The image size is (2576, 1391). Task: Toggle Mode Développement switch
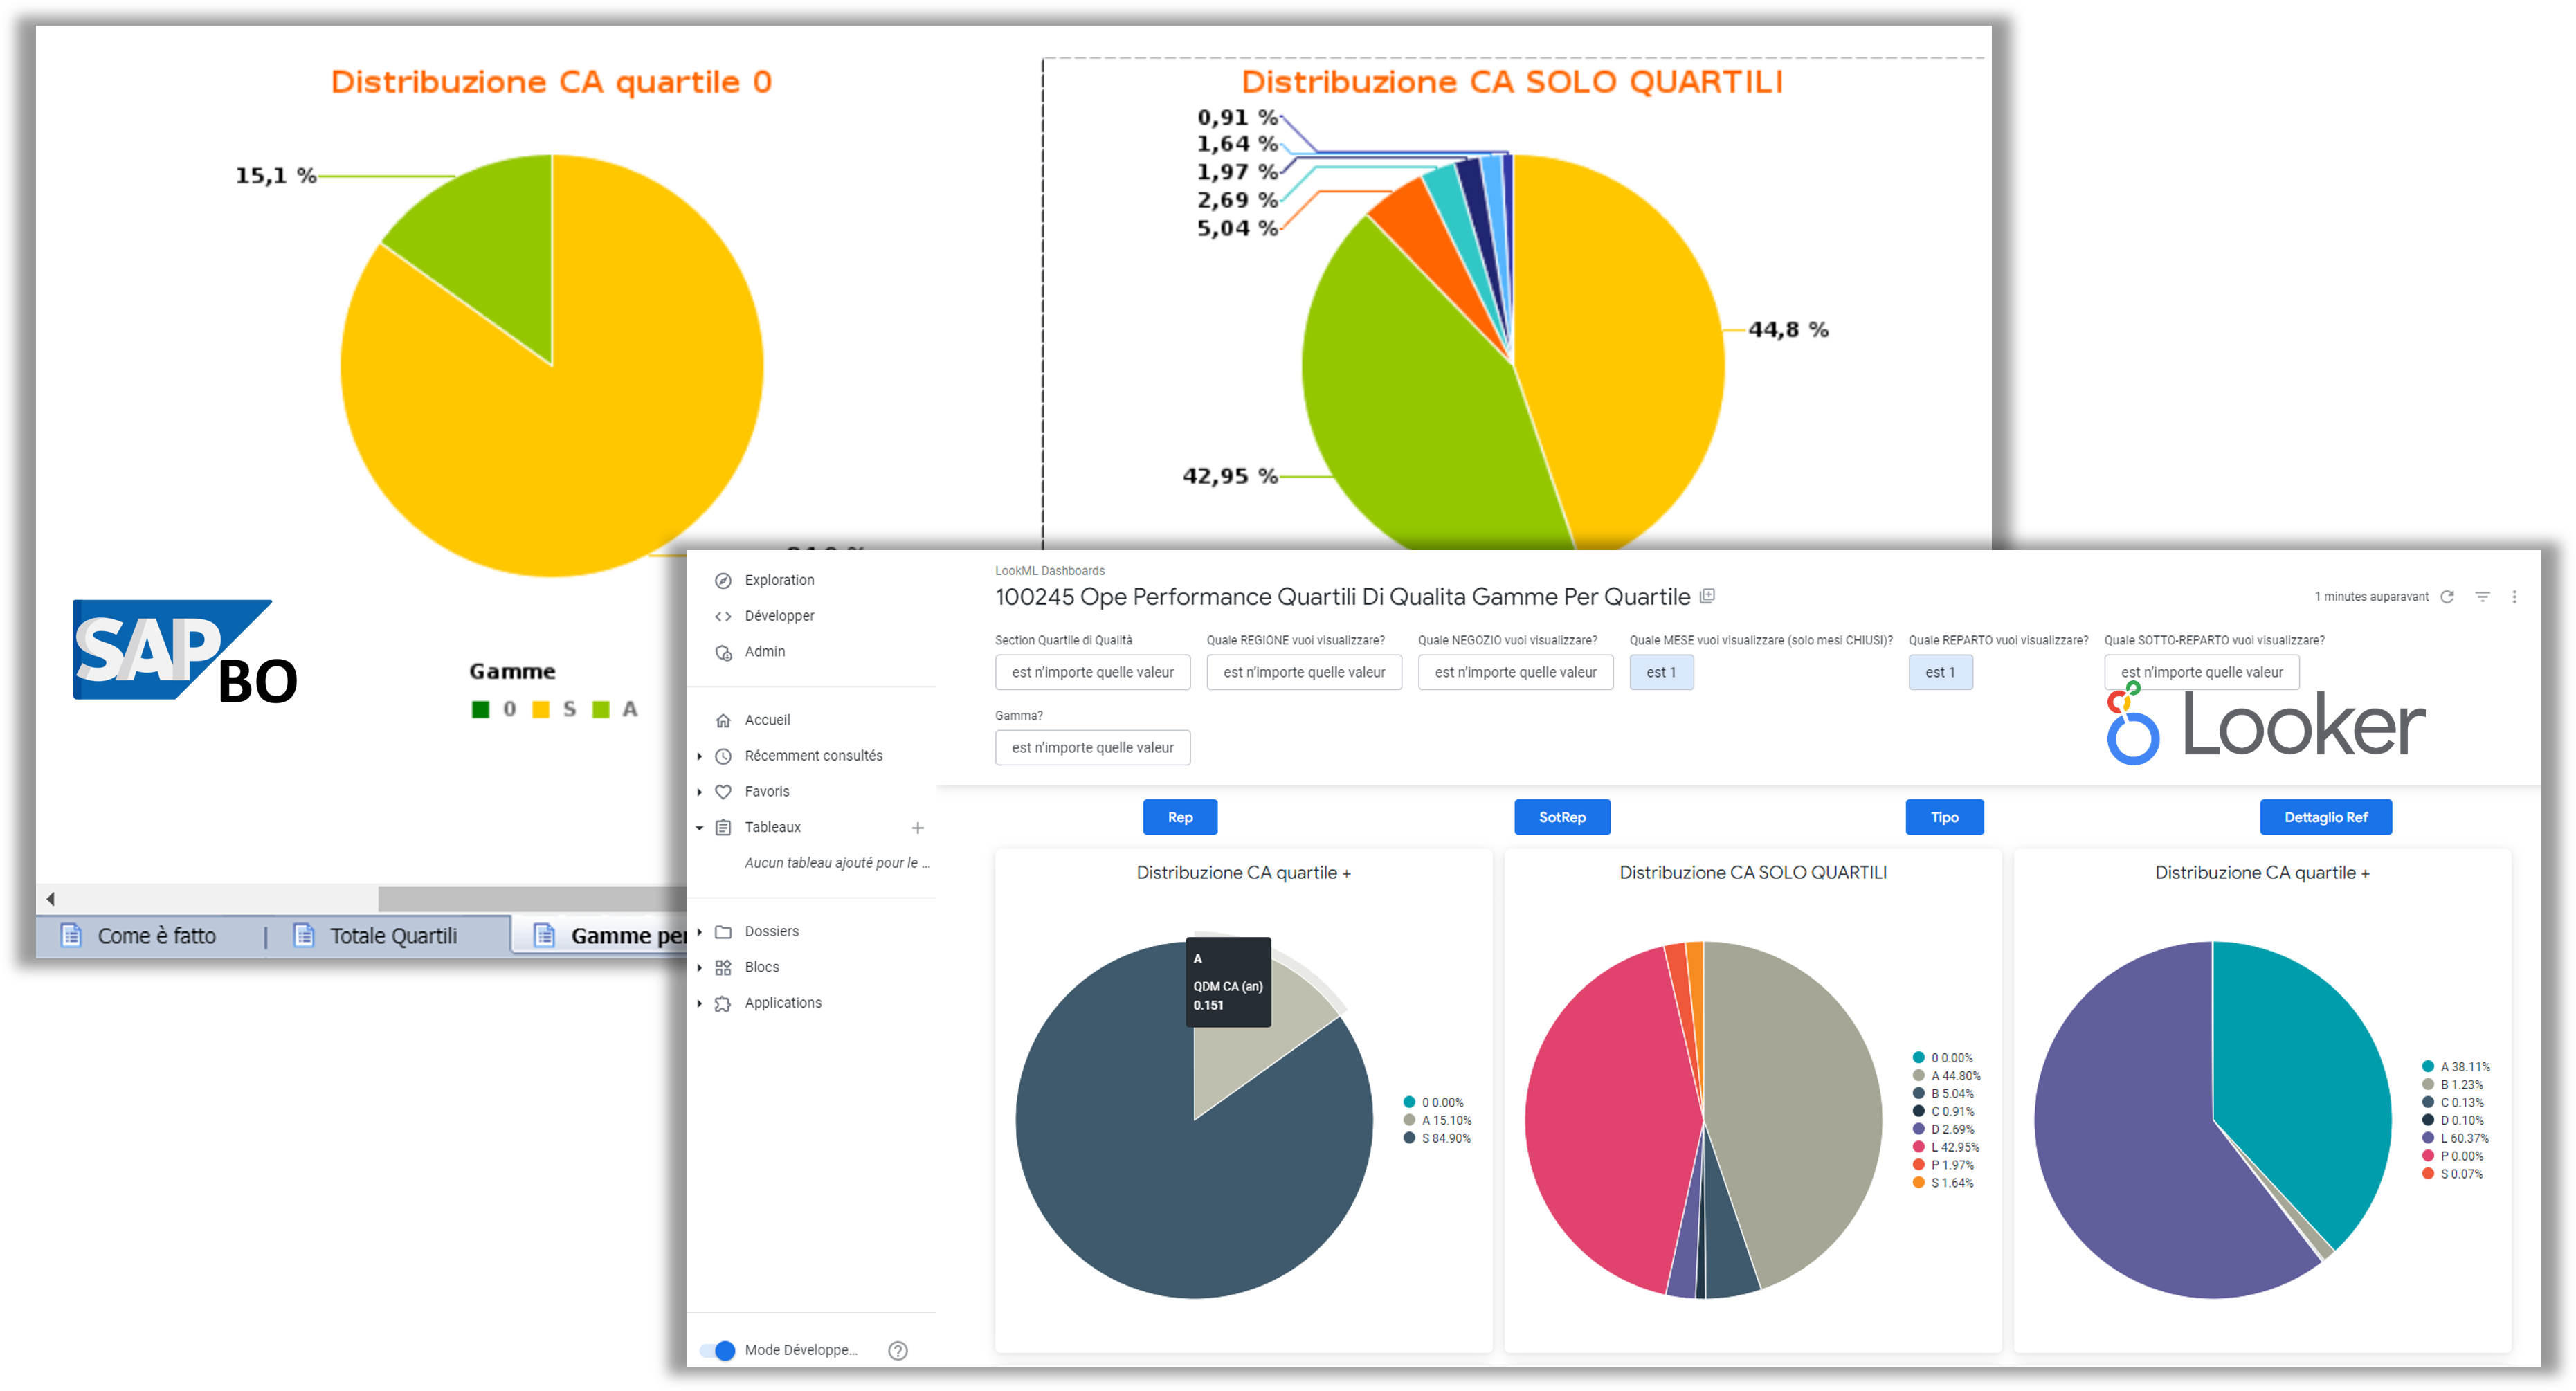point(717,1350)
